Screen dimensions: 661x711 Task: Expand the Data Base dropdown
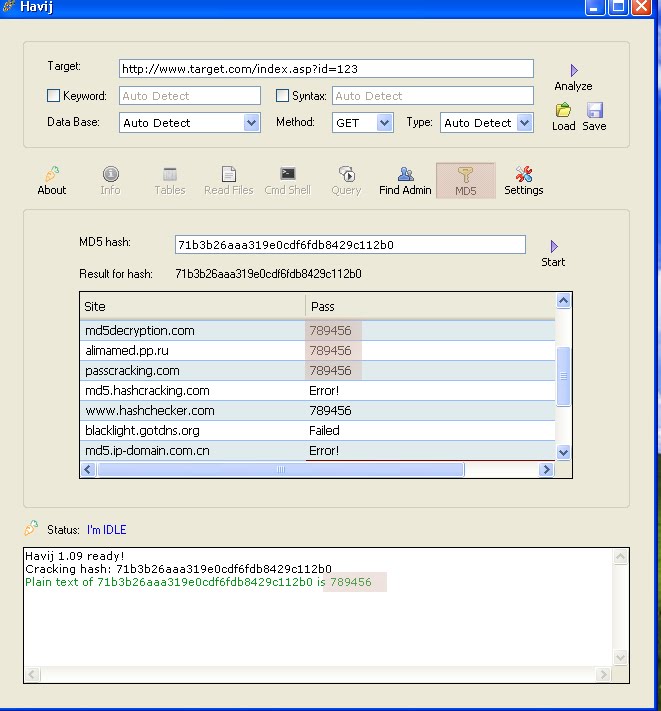252,122
